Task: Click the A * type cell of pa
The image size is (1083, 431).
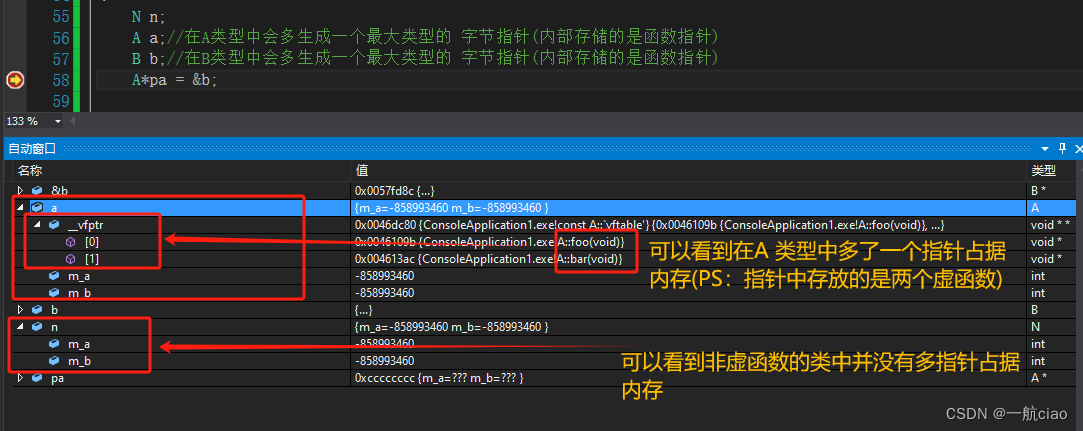Action: point(1039,378)
